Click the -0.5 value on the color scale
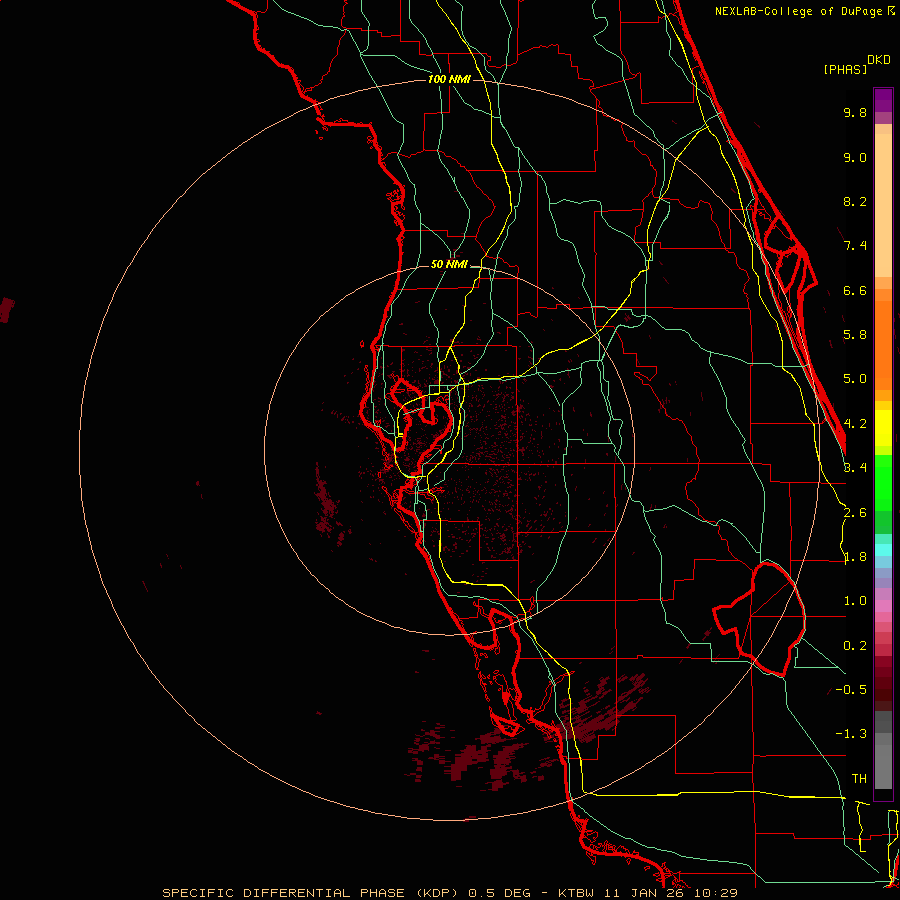Image resolution: width=900 pixels, height=900 pixels. click(x=851, y=690)
